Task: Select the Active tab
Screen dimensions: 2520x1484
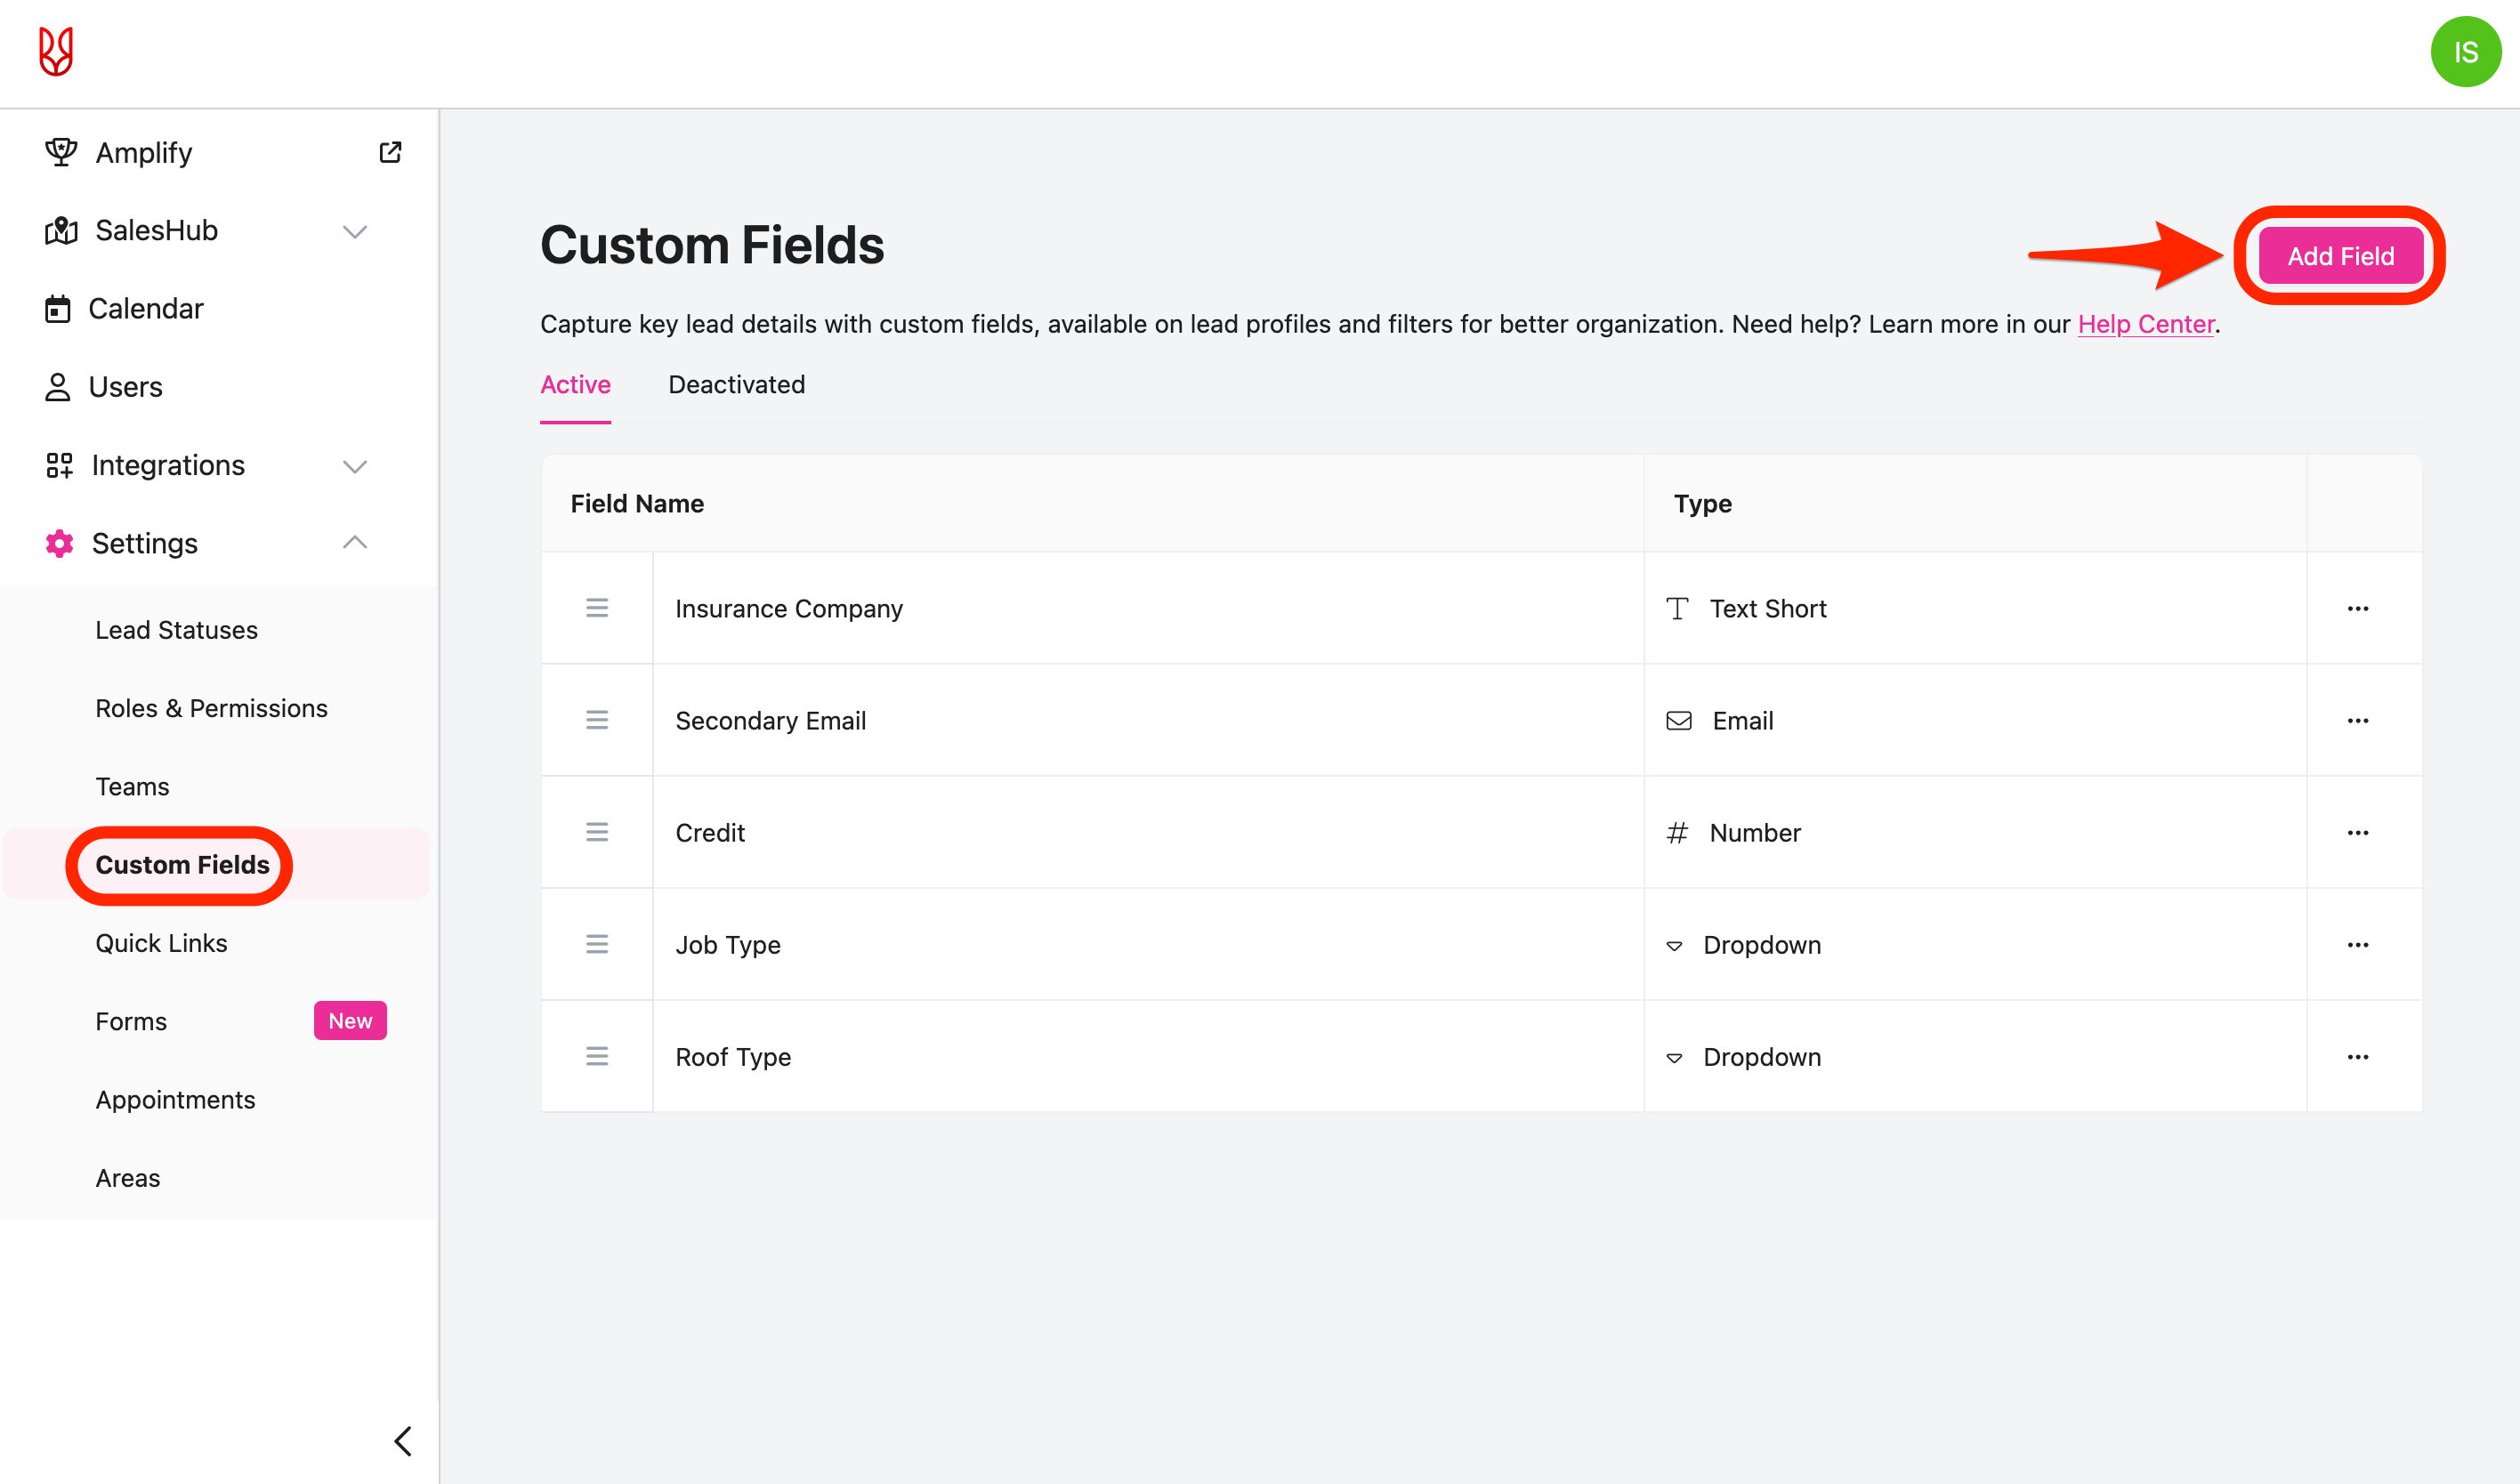Action: click(575, 385)
